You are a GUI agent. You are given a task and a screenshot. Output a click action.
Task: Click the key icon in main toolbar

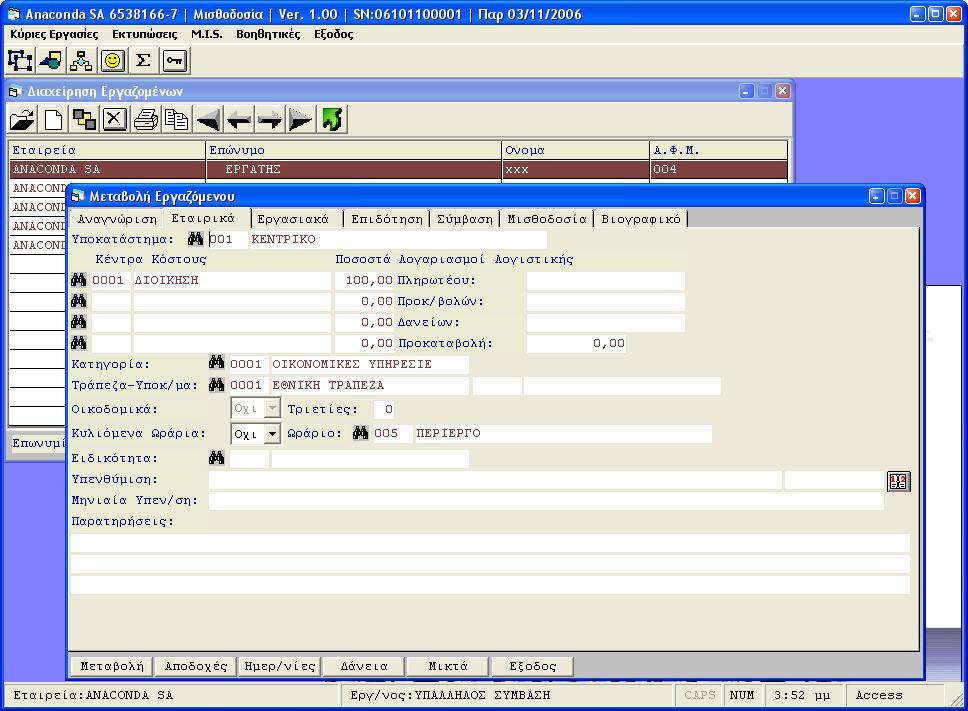pos(175,61)
